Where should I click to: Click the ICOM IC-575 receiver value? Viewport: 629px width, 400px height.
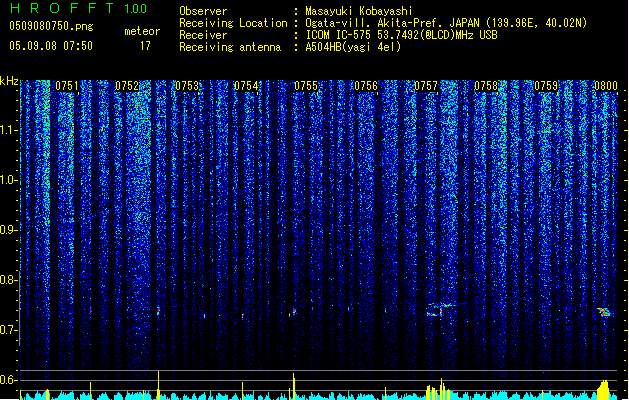(x=402, y=35)
